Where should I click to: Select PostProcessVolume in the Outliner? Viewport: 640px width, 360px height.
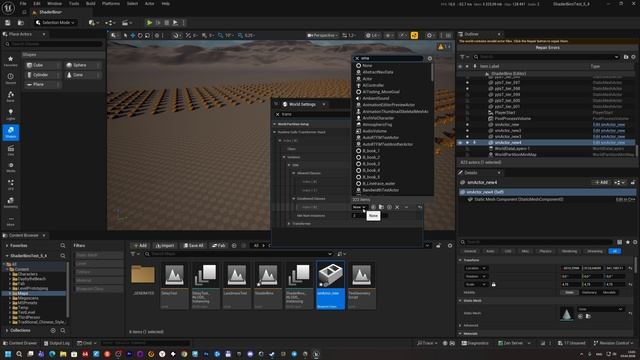pyautogui.click(x=512, y=118)
